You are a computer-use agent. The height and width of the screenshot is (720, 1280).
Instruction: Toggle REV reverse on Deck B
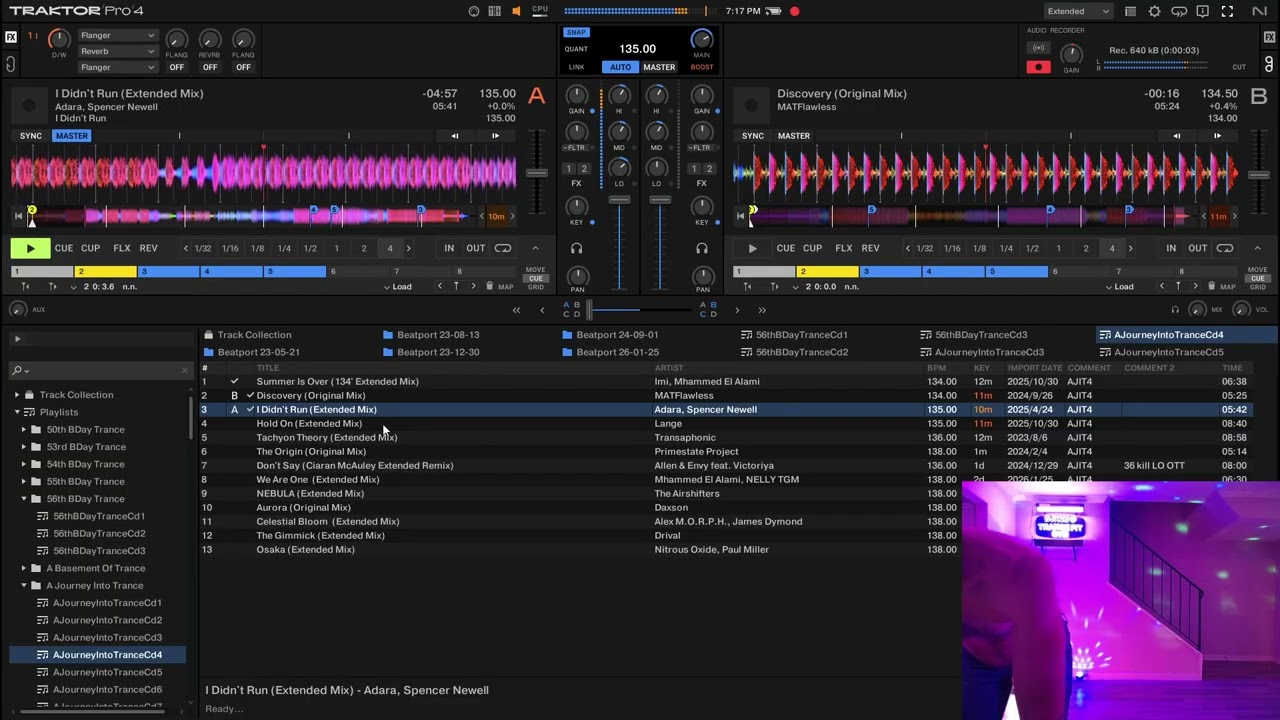pyautogui.click(x=870, y=248)
